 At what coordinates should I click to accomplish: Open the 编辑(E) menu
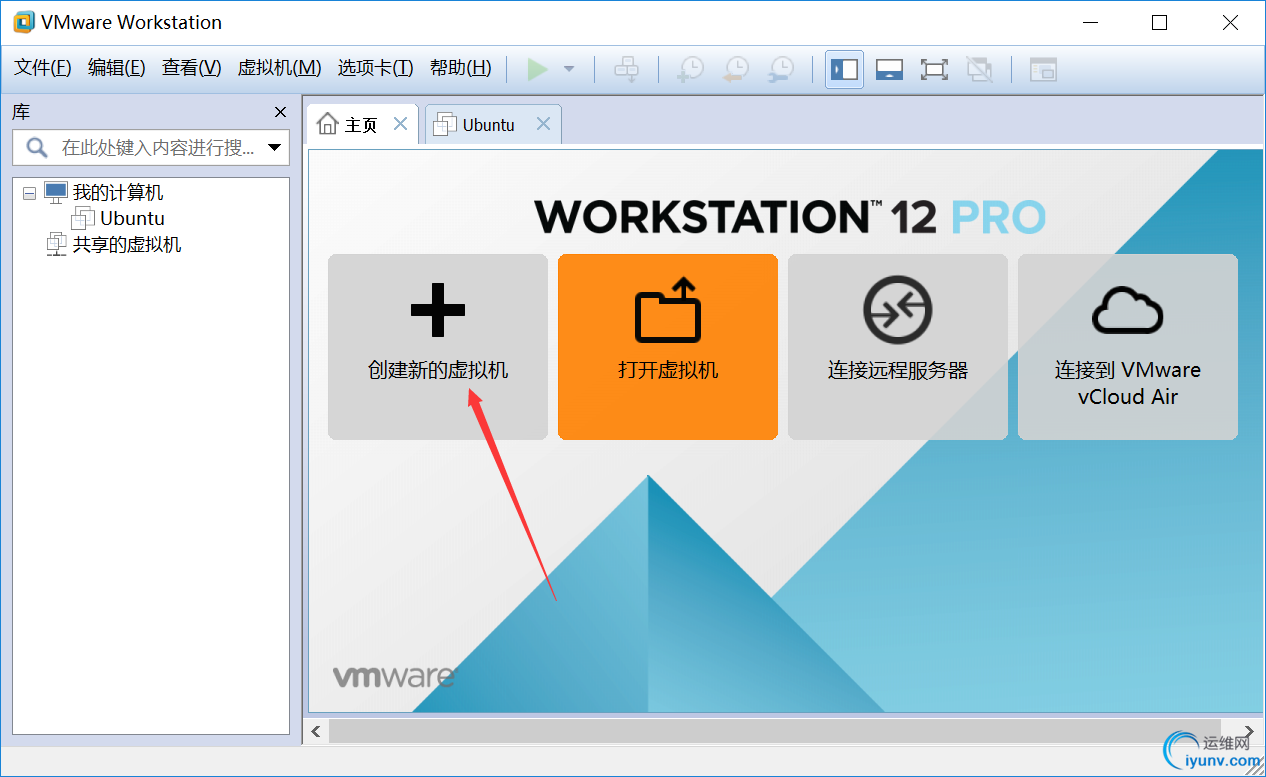(x=116, y=68)
